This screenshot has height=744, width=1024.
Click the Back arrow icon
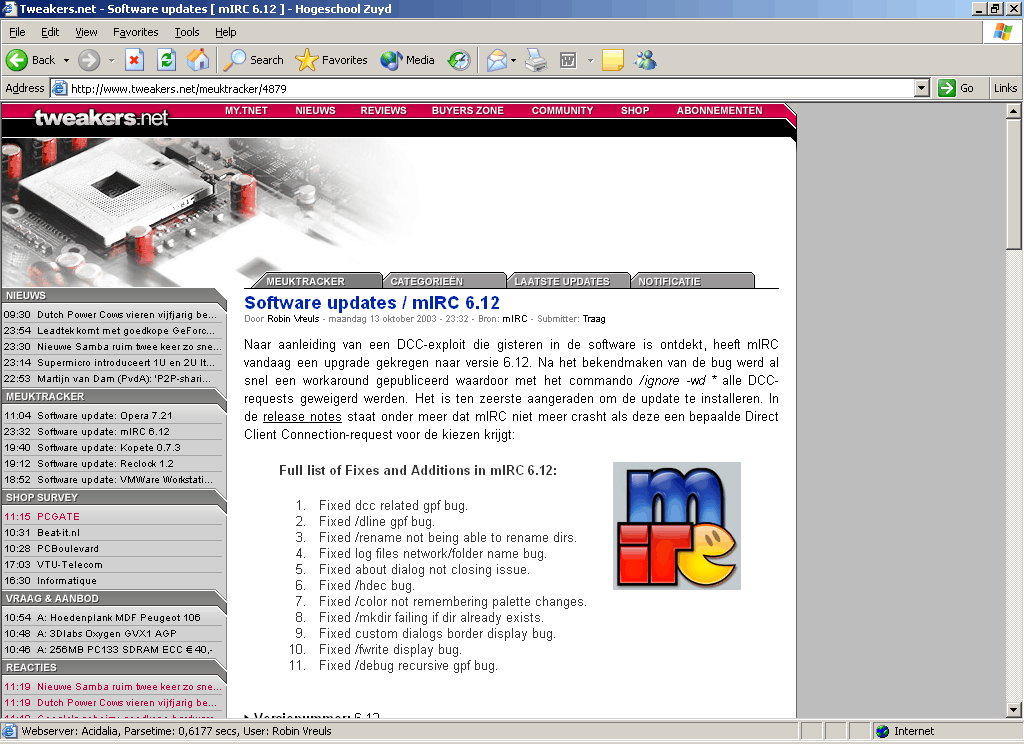coord(17,60)
